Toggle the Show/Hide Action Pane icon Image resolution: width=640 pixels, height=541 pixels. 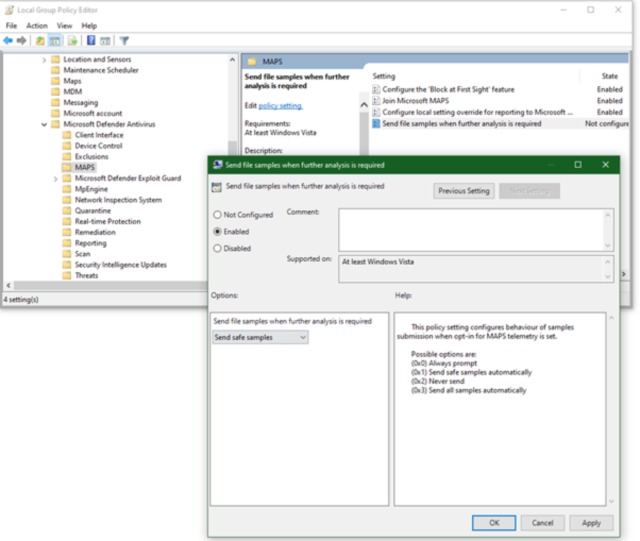point(105,40)
